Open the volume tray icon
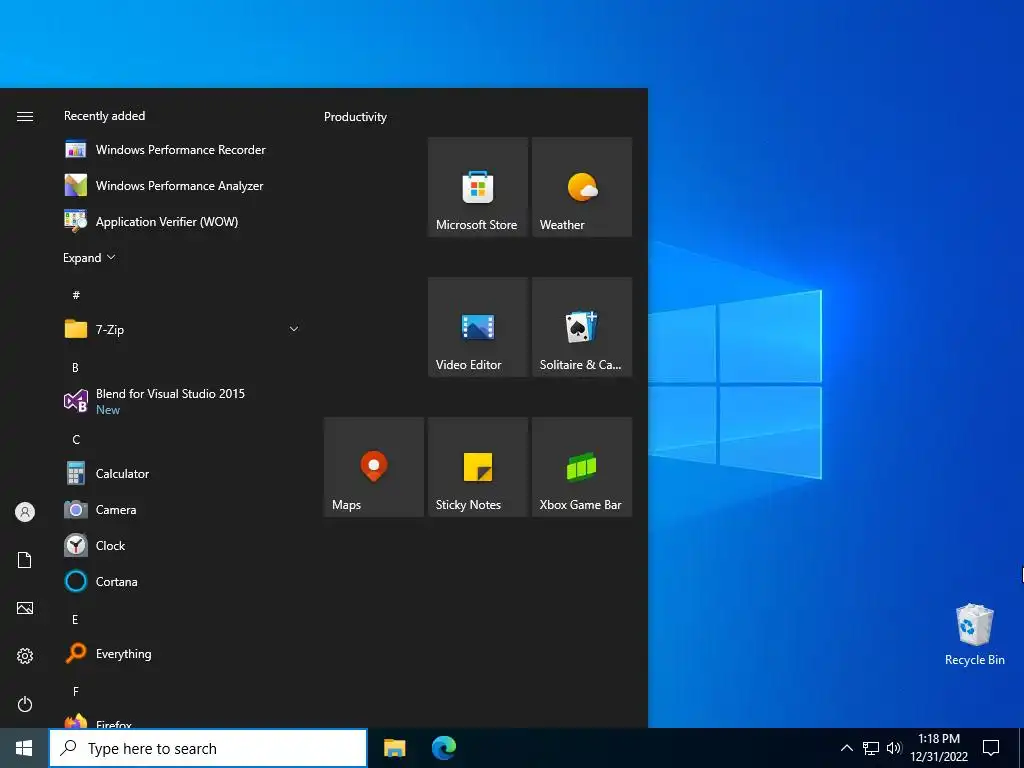Image resolution: width=1024 pixels, height=768 pixels. [894, 748]
